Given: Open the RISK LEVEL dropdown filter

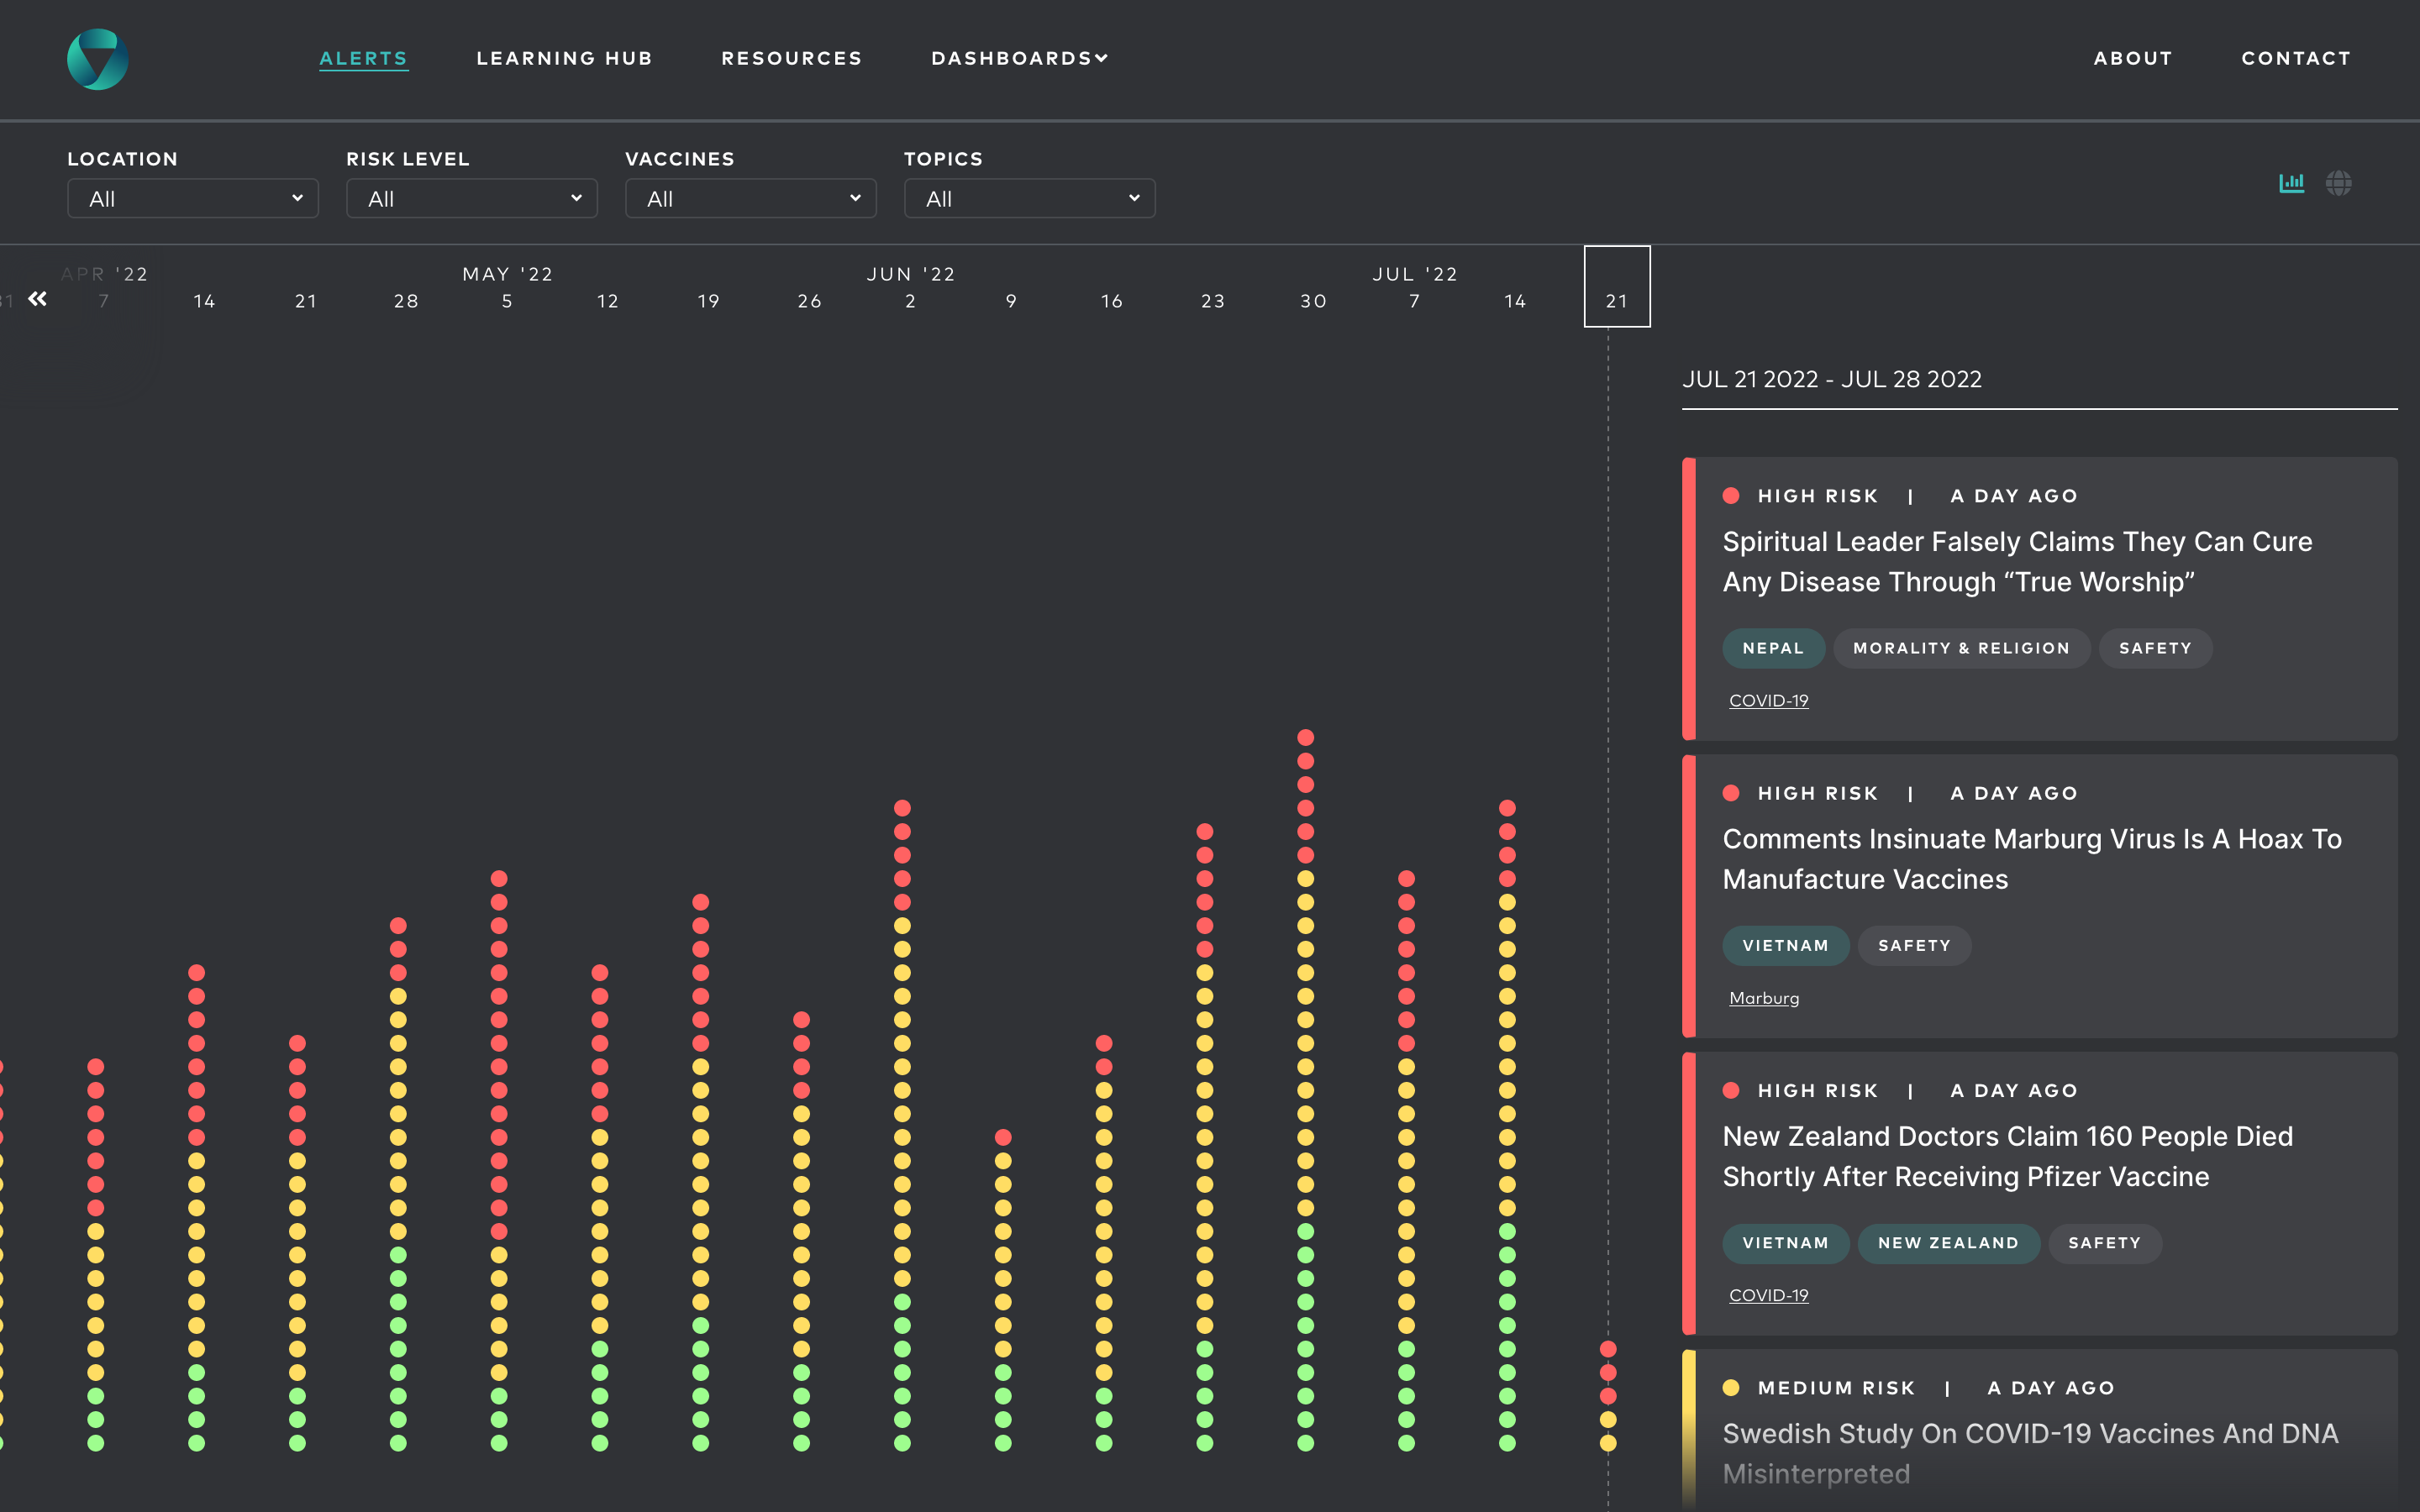Looking at the screenshot, I should click(x=471, y=198).
